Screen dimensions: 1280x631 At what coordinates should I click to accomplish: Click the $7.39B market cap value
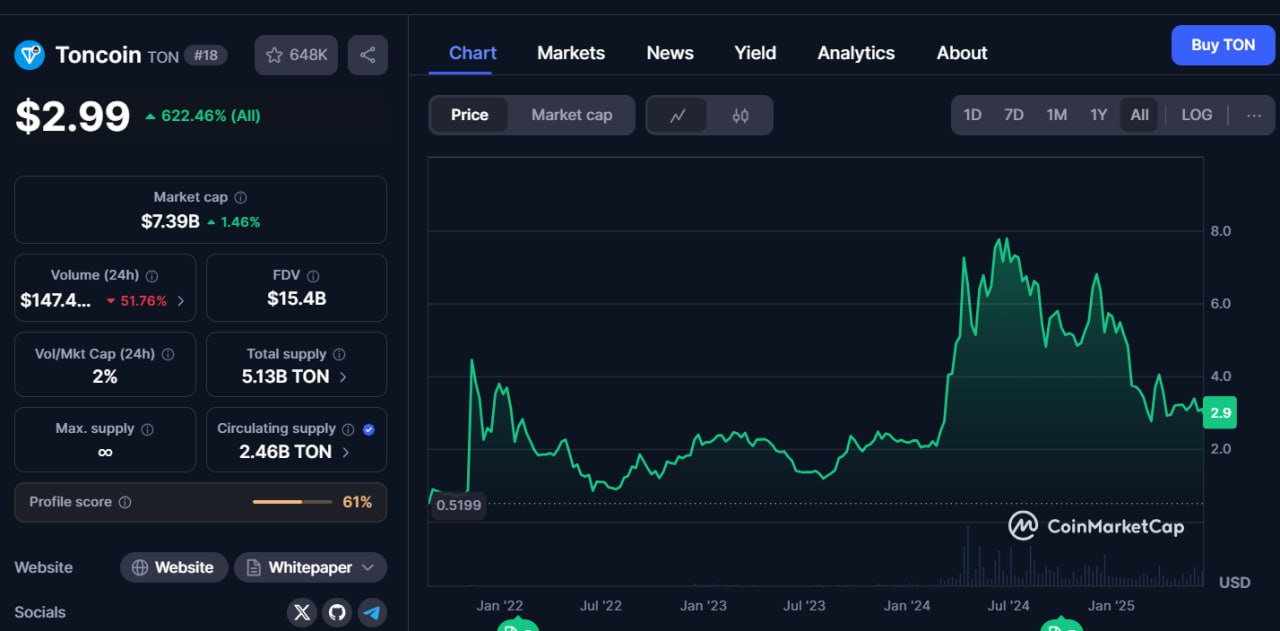170,221
